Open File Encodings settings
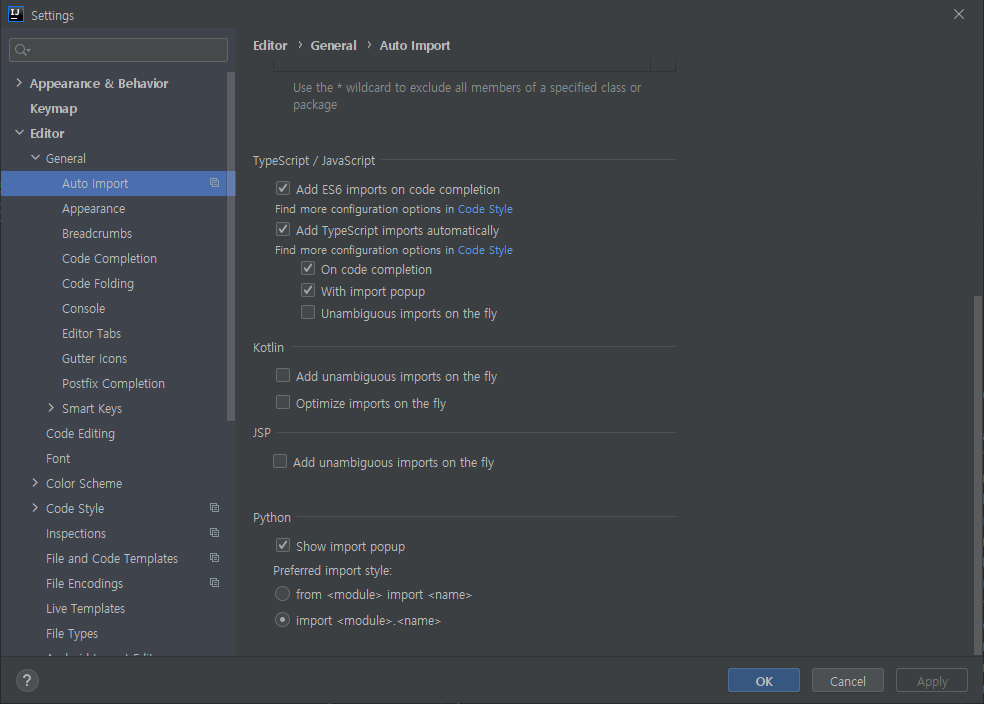The height and width of the screenshot is (704, 984). pos(84,584)
